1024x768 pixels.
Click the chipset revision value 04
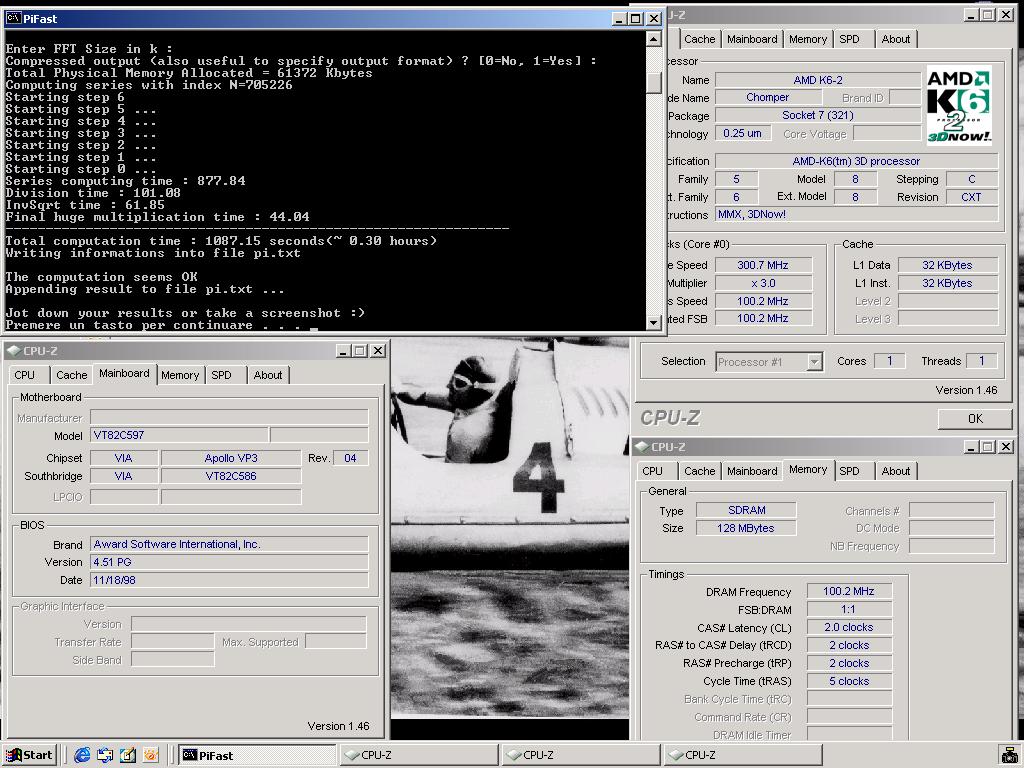click(350, 458)
